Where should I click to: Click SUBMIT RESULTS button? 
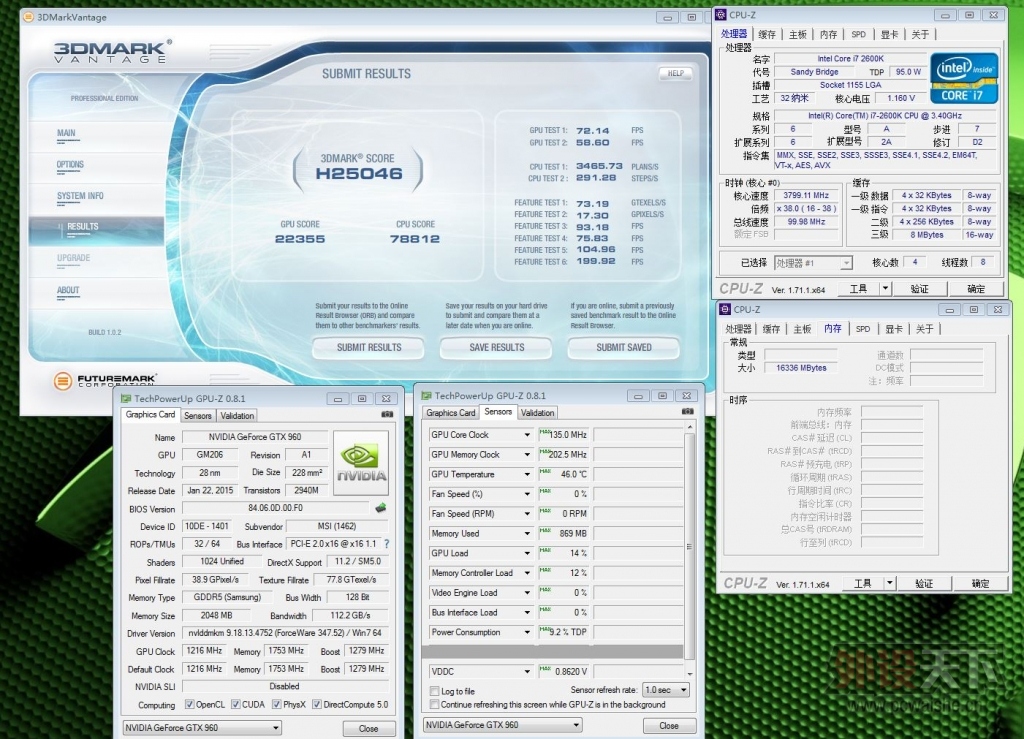[x=369, y=347]
